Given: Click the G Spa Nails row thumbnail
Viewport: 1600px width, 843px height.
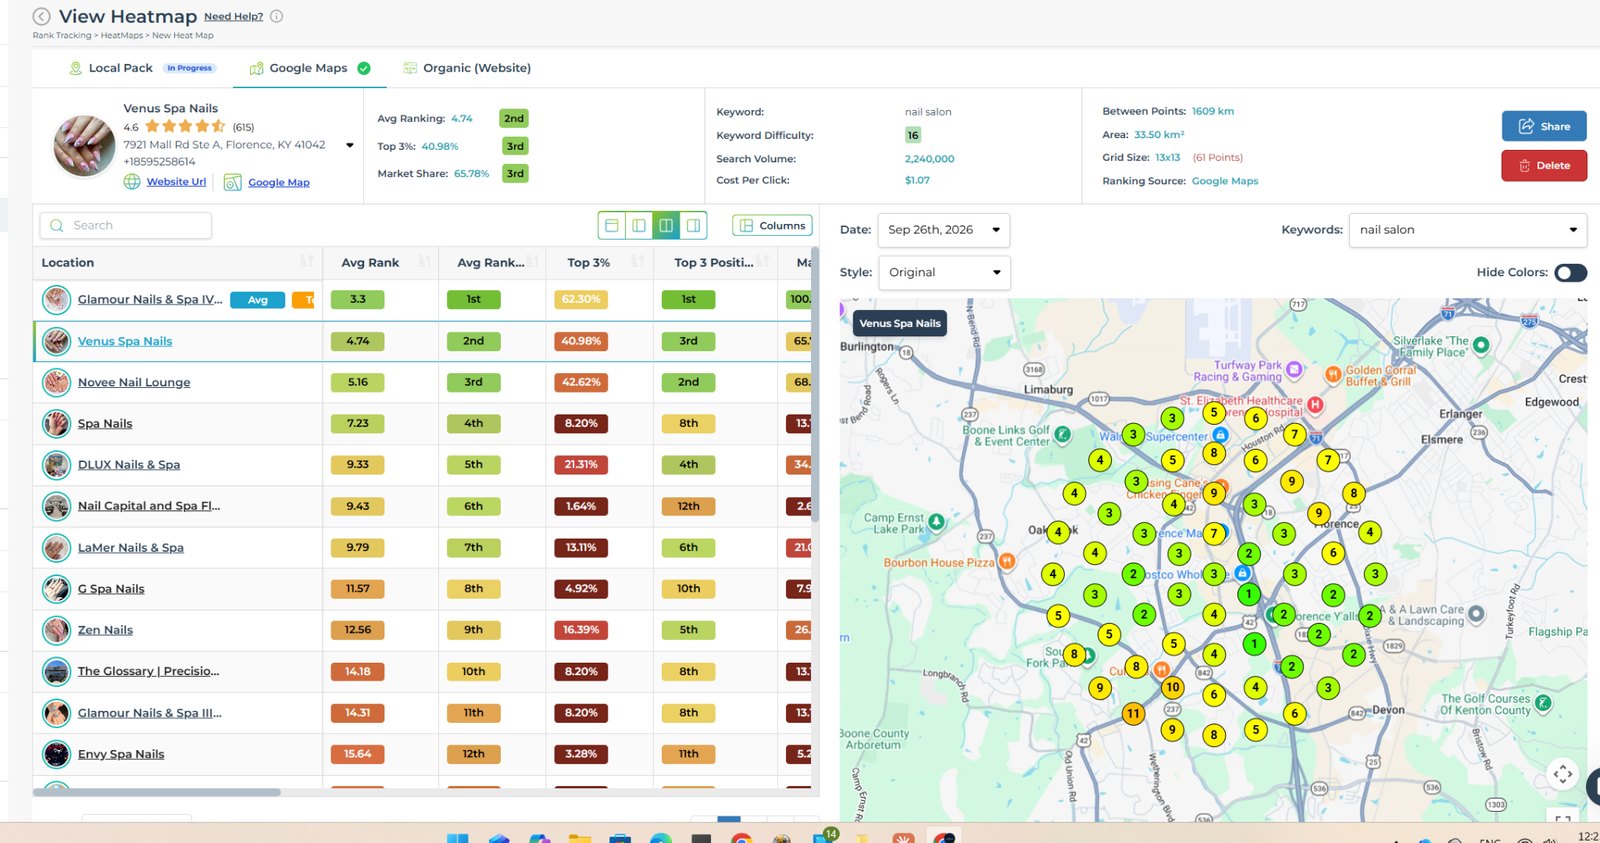Looking at the screenshot, I should [56, 589].
